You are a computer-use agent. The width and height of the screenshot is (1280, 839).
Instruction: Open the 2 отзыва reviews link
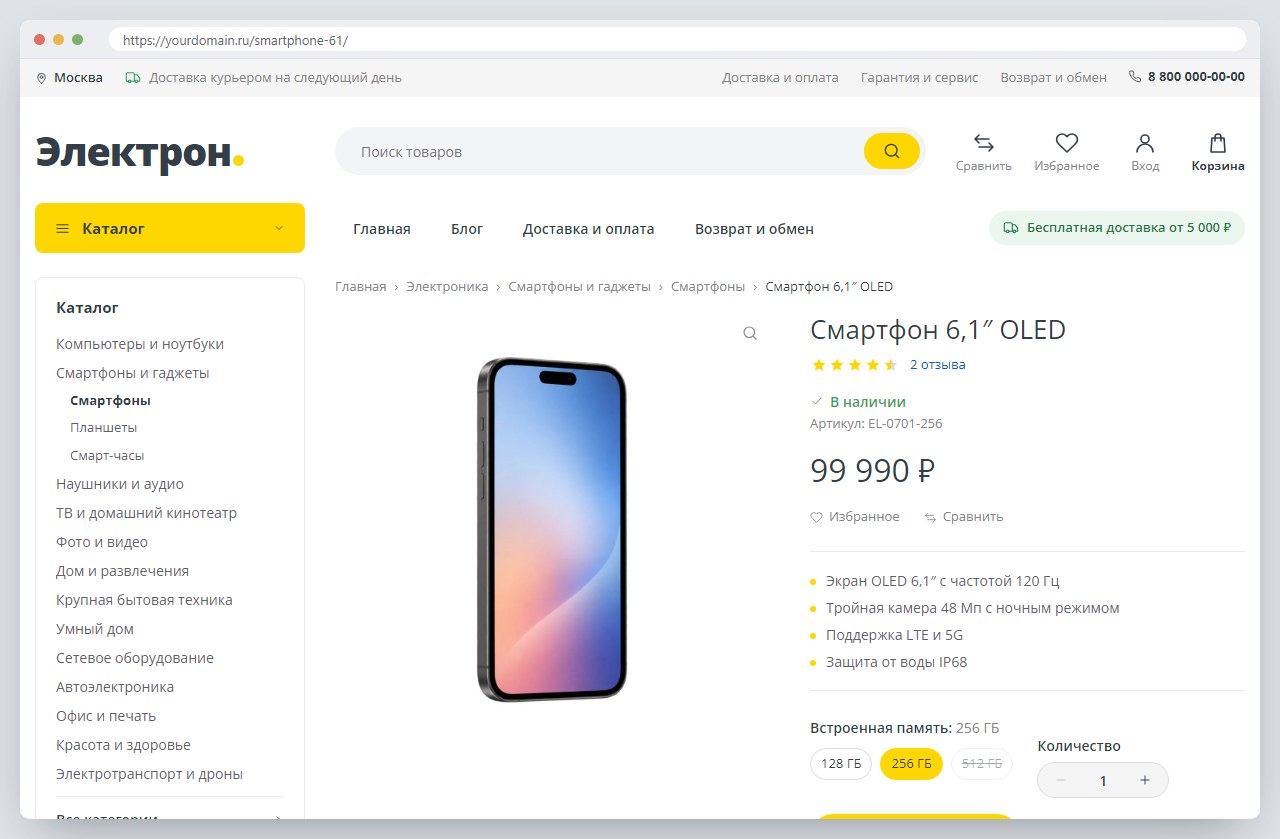[x=938, y=365]
